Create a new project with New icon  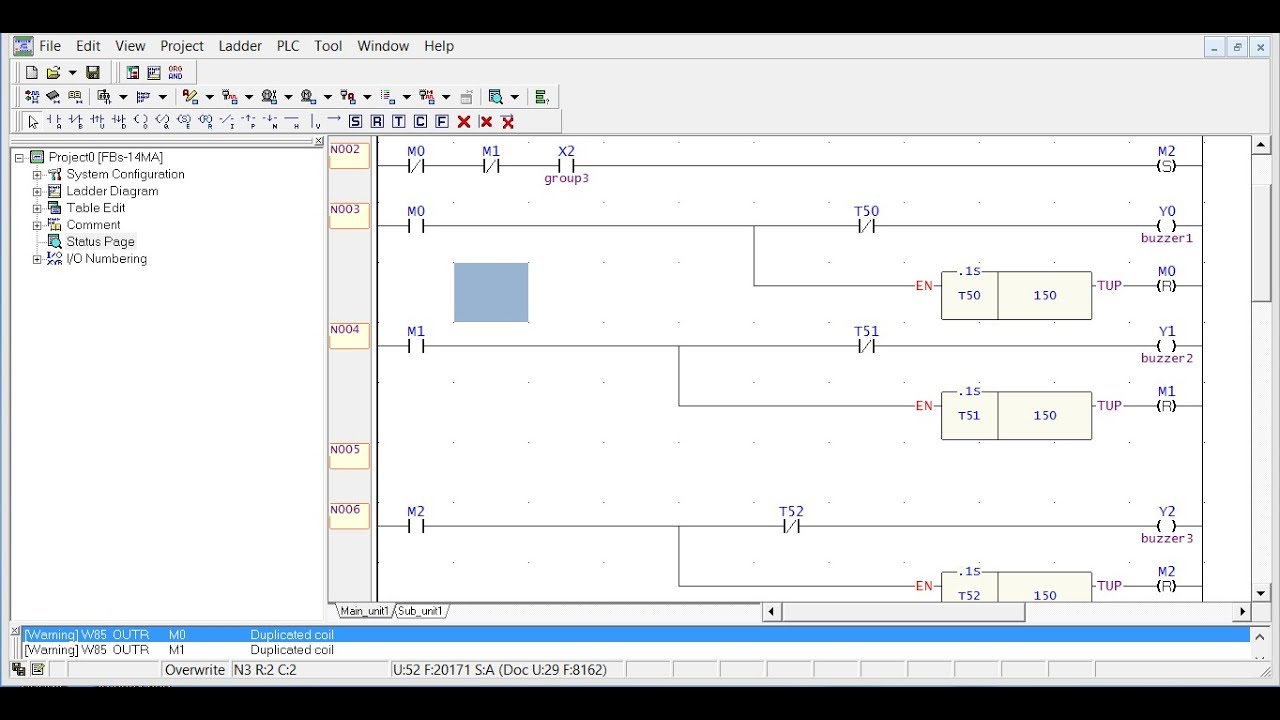[x=31, y=73]
